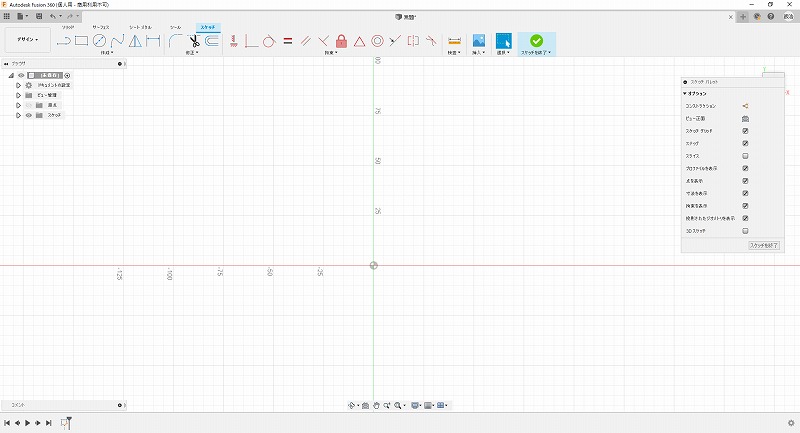Viewport: 800px width, 433px height.
Task: Select the Rectangle sketch tool
Action: (82, 41)
